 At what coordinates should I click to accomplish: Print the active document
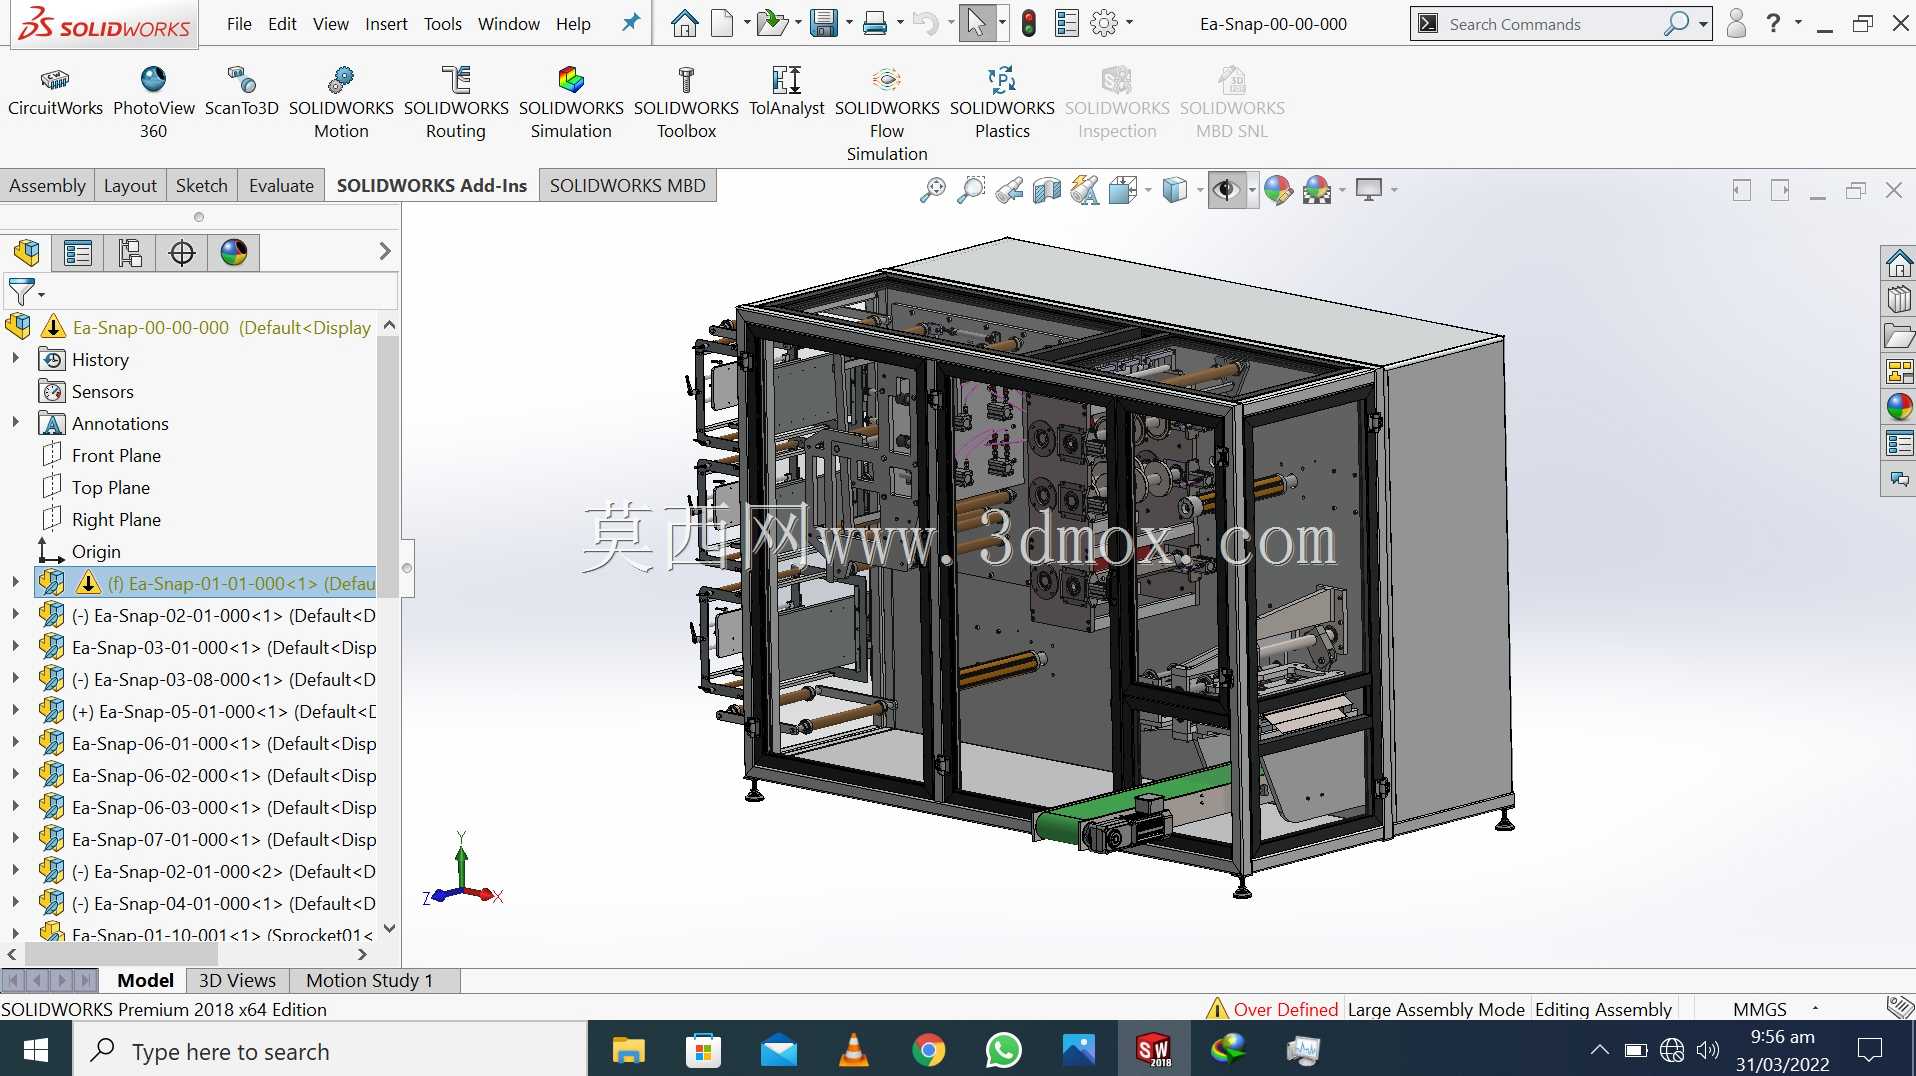(x=875, y=23)
